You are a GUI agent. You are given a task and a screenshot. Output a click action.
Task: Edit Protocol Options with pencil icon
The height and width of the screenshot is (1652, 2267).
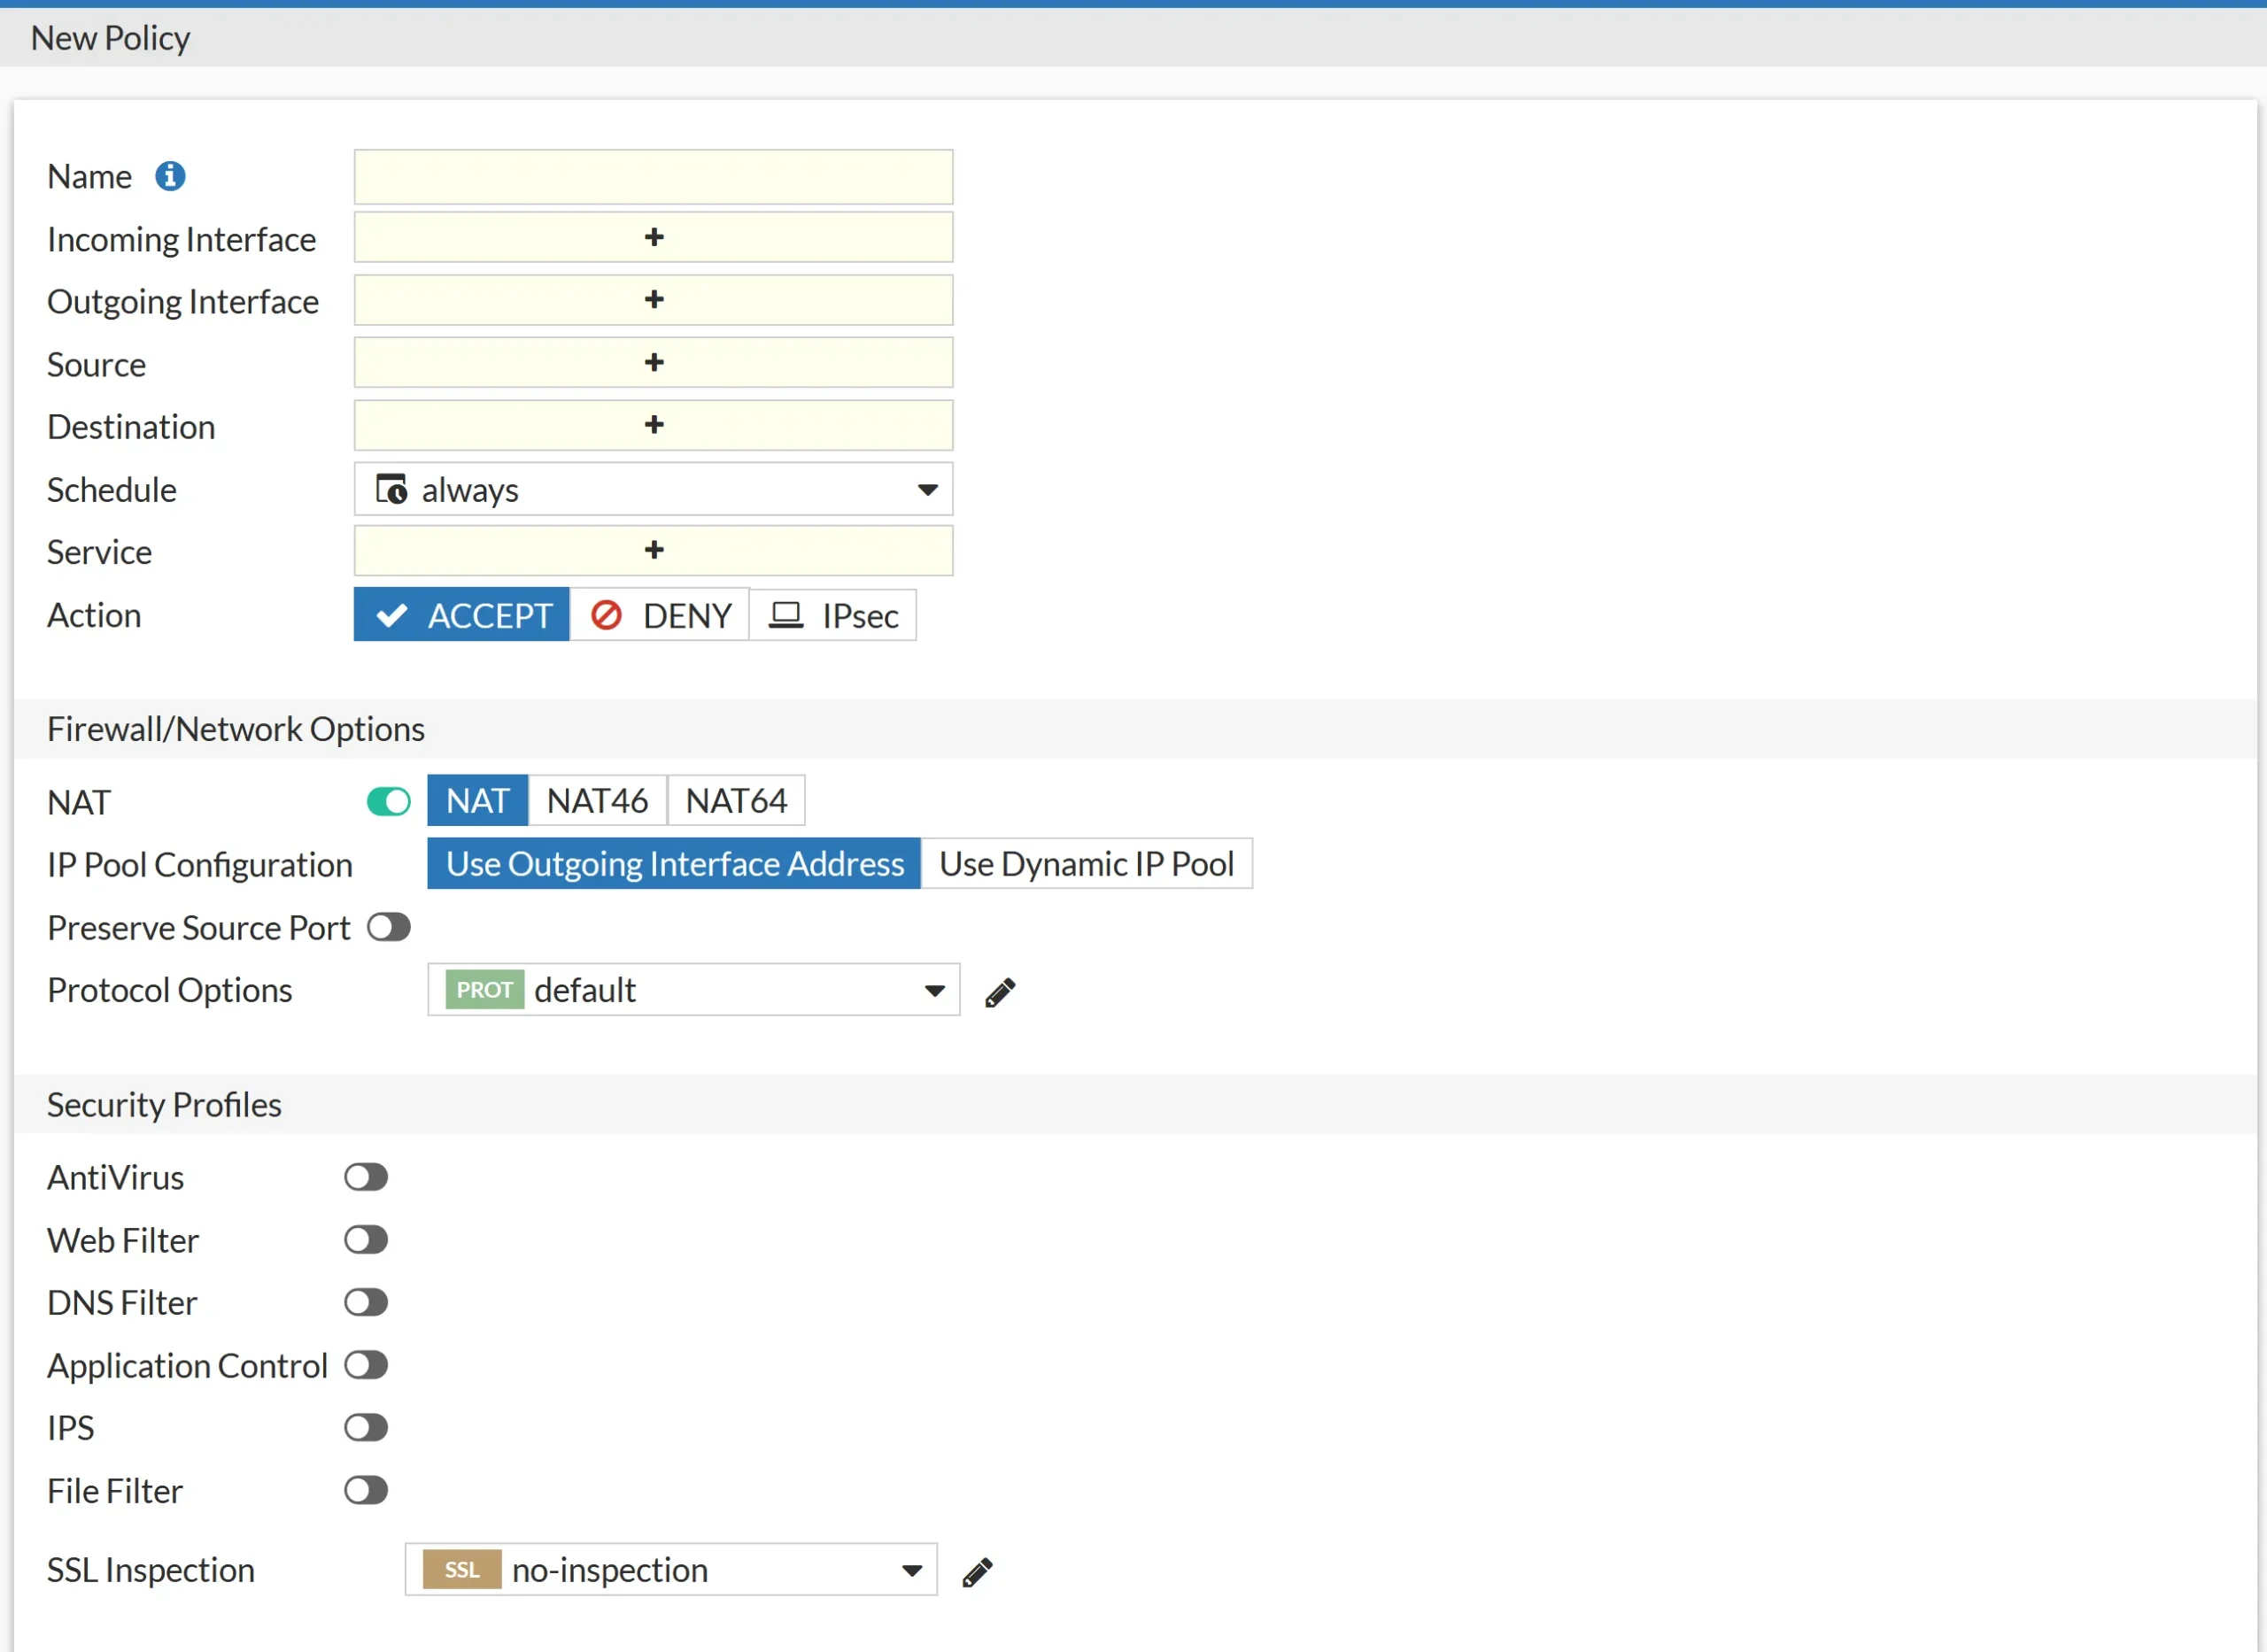click(1000, 992)
